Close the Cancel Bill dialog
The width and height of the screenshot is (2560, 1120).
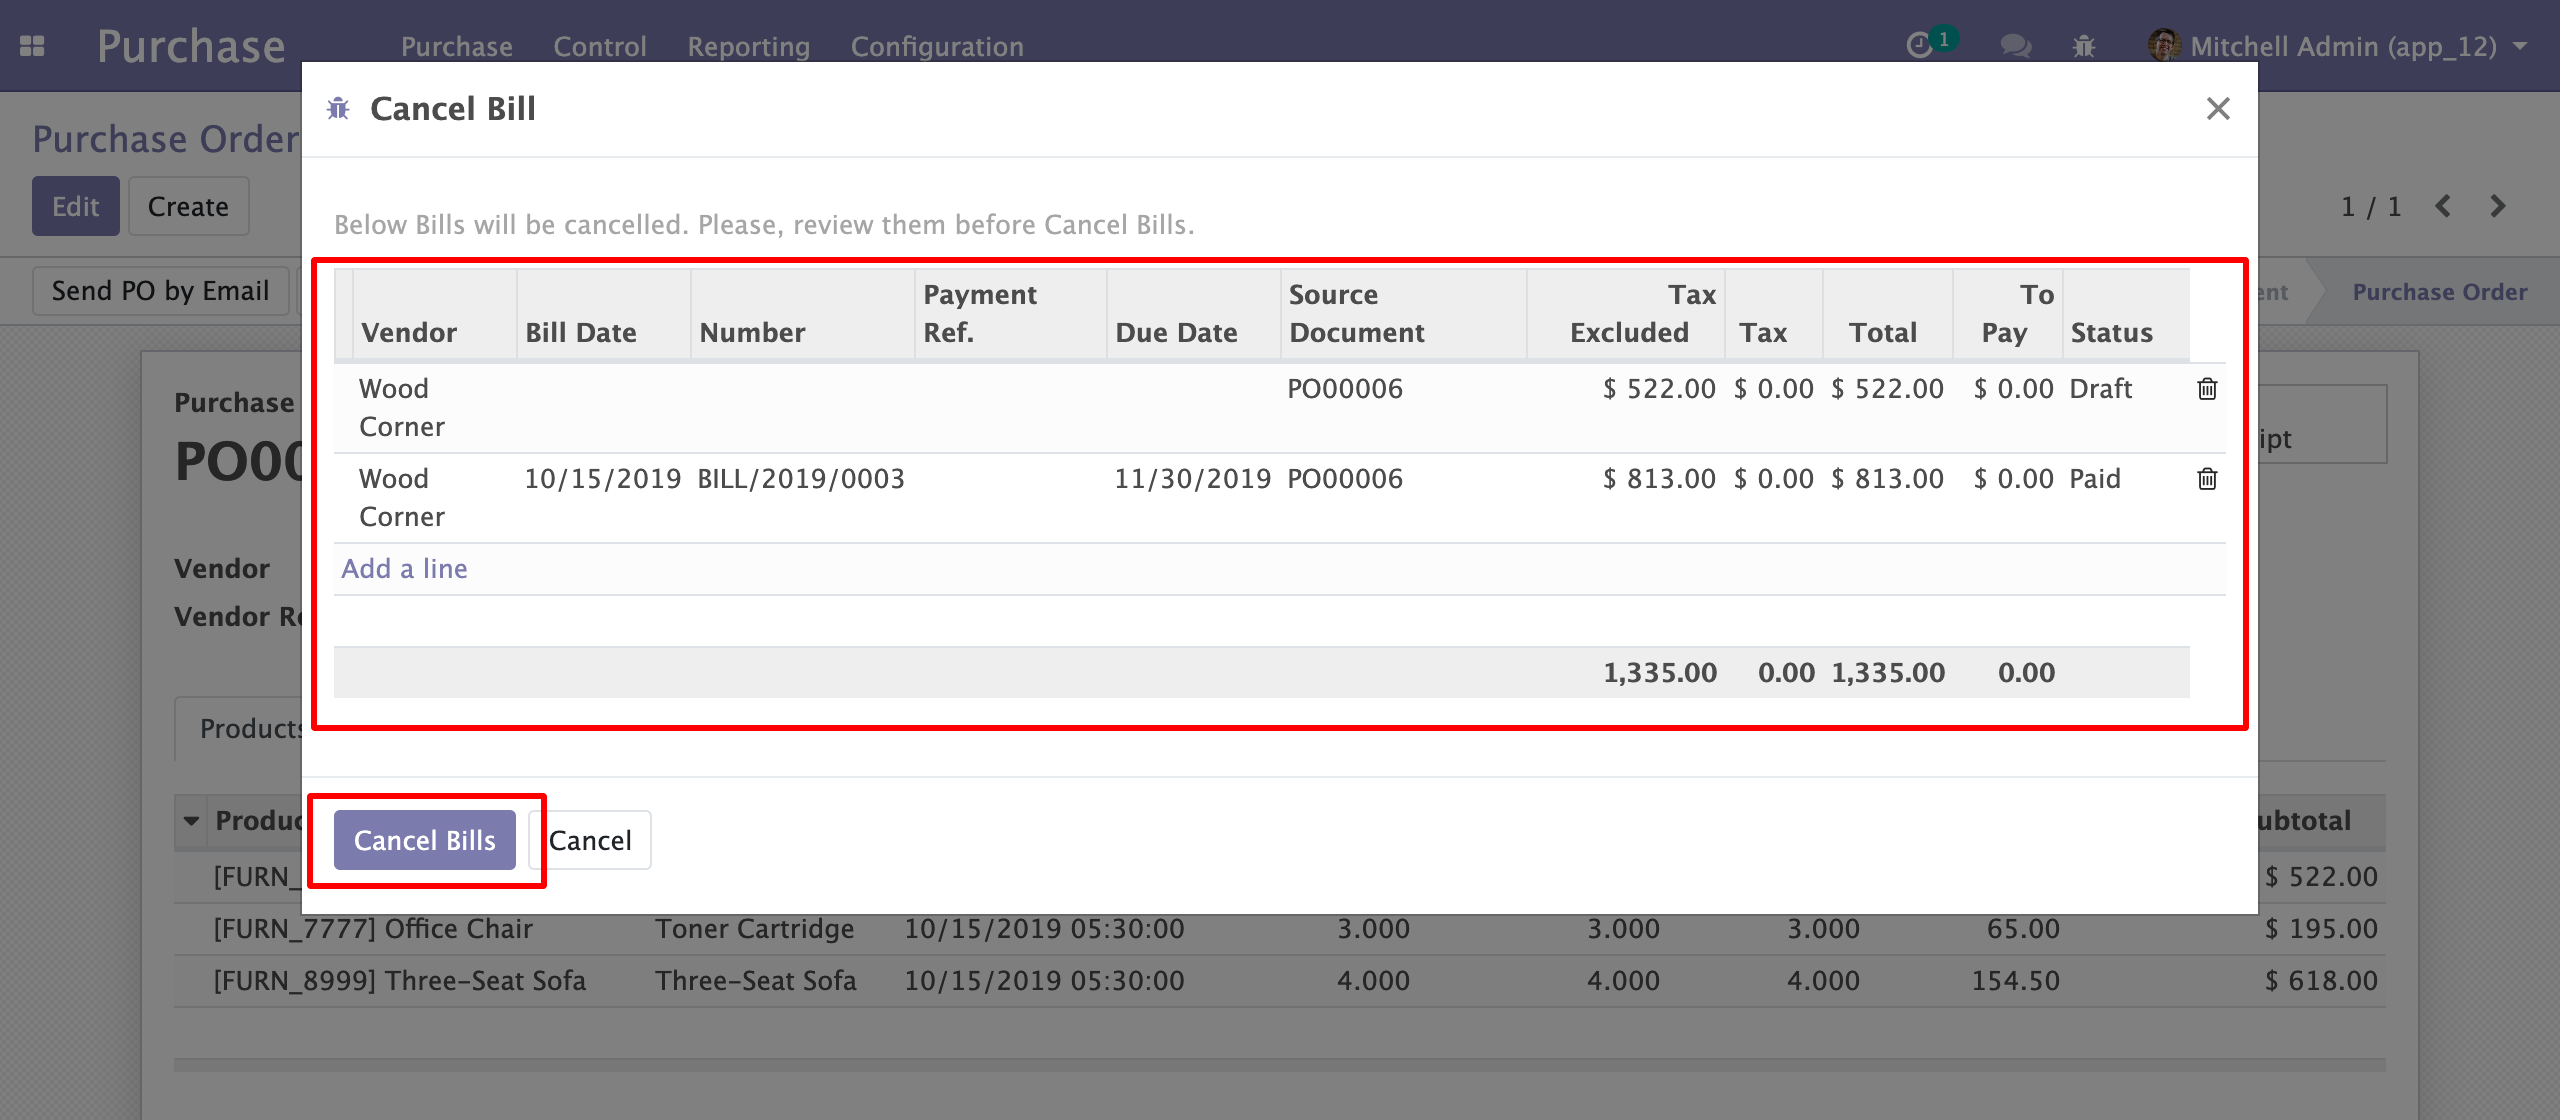click(2218, 109)
